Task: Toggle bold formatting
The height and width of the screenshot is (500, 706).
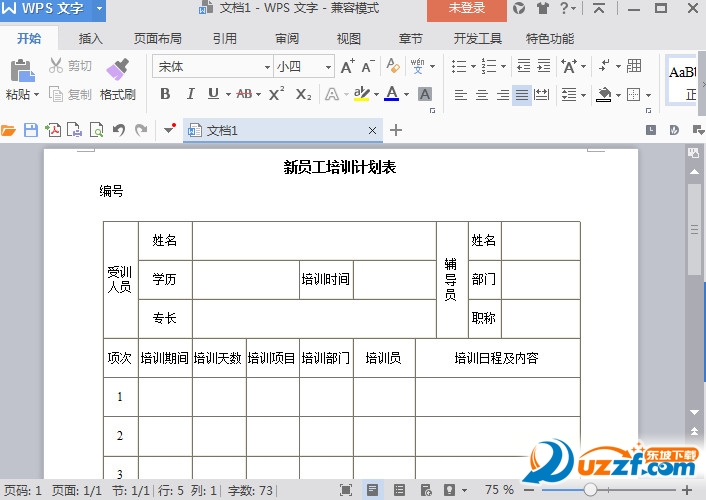Action: pos(165,94)
